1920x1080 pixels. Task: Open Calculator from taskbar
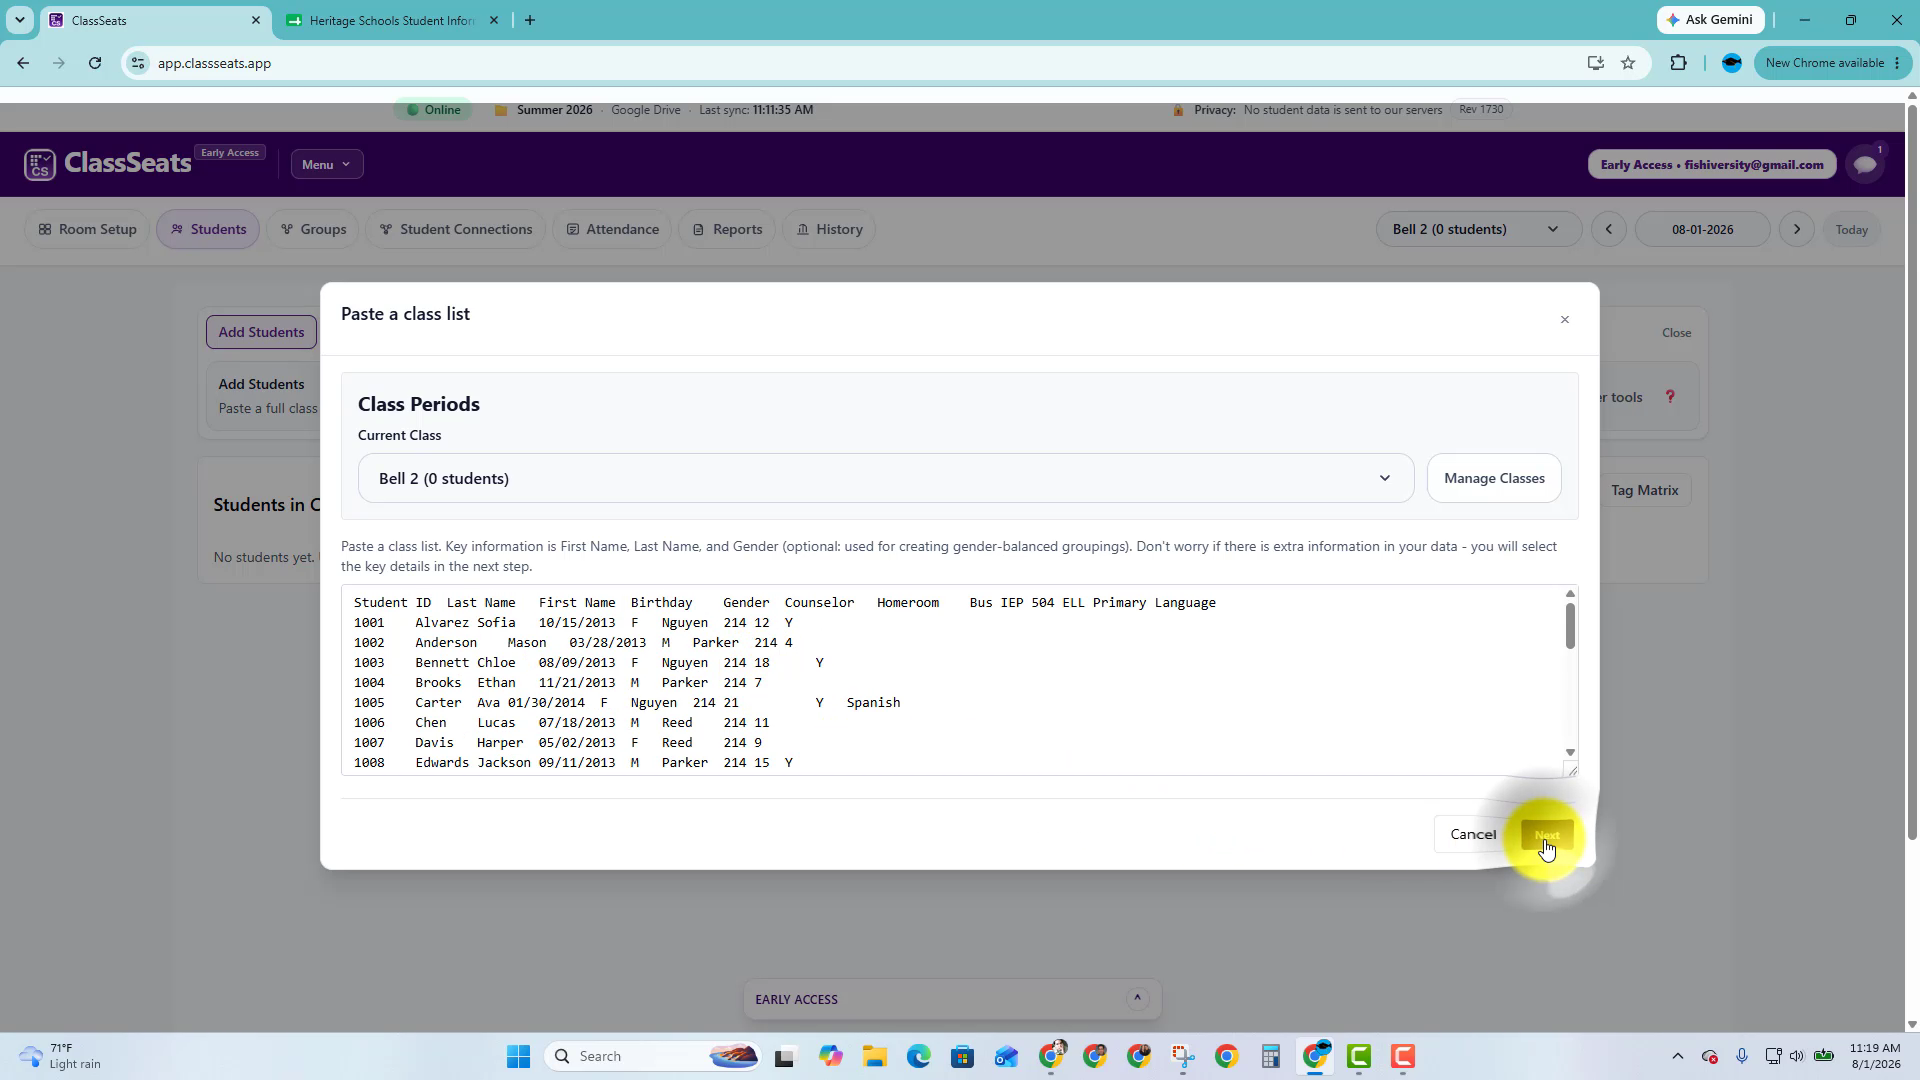point(1271,1057)
